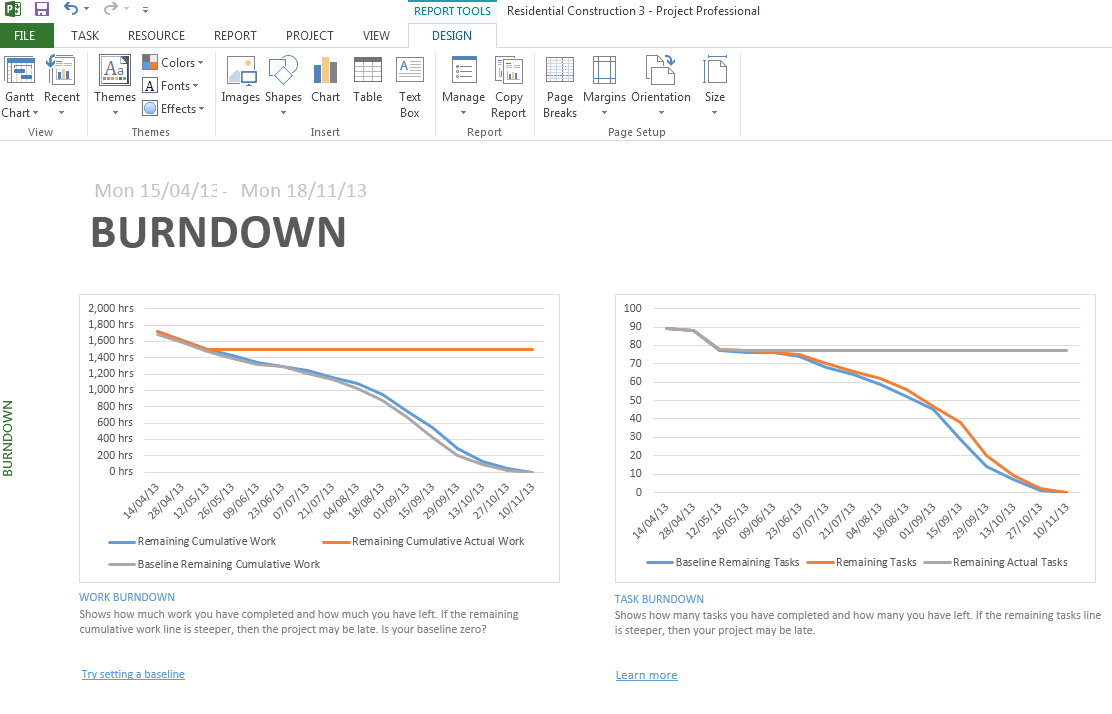1112x714 pixels.
Task: Click the start date 'Mon 15/04/13'
Action: pyautogui.click(x=157, y=191)
